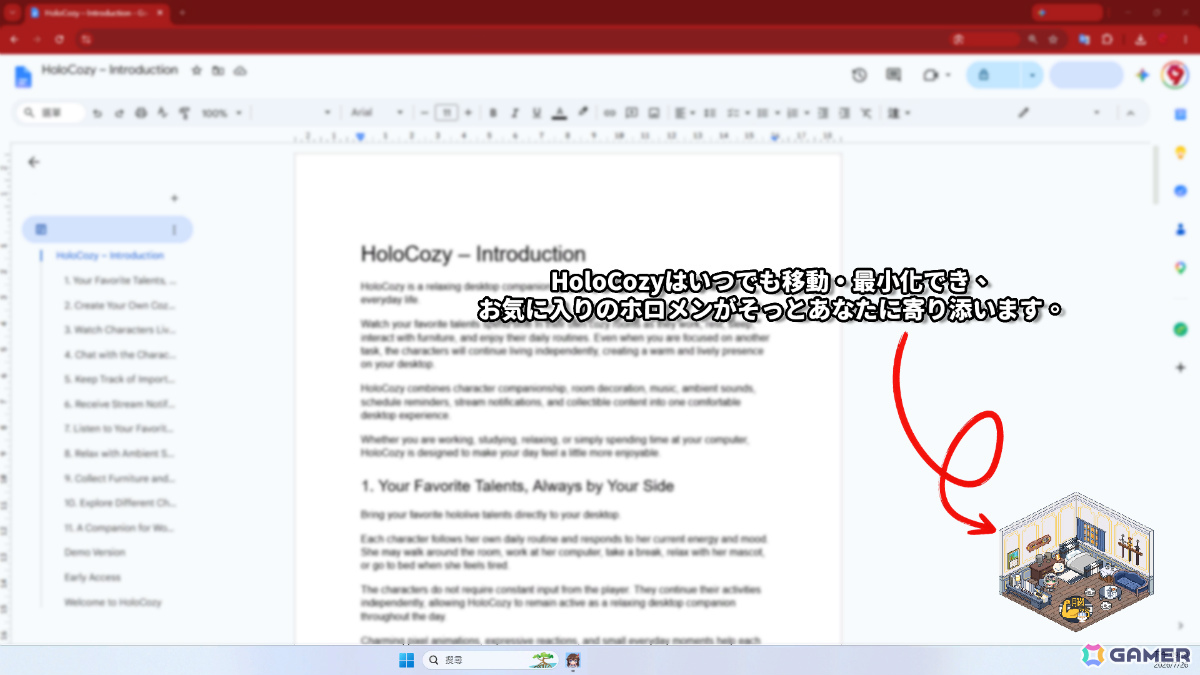Undo the last edit
The width and height of the screenshot is (1200, 675).
97,113
